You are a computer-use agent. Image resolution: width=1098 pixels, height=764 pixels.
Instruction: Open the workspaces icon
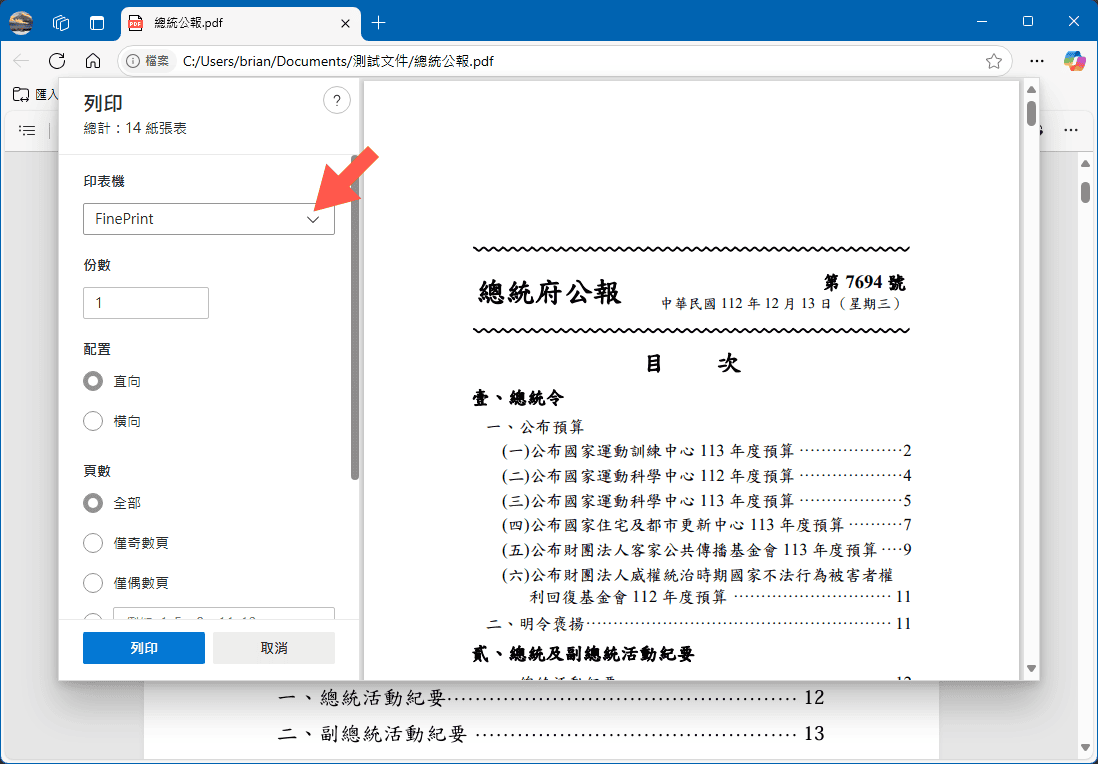(61, 22)
